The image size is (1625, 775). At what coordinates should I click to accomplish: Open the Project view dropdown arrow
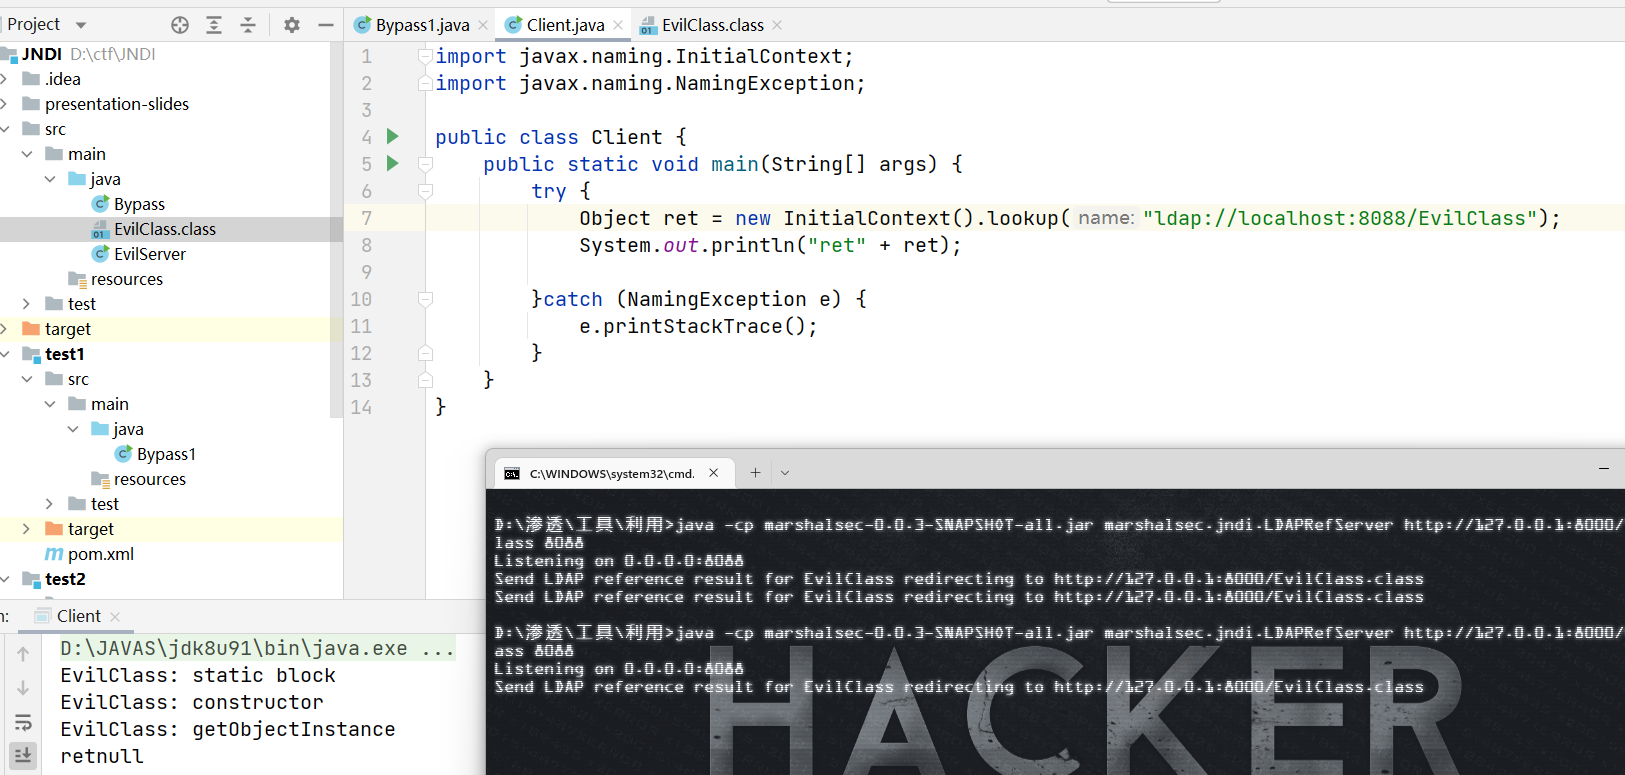(81, 25)
